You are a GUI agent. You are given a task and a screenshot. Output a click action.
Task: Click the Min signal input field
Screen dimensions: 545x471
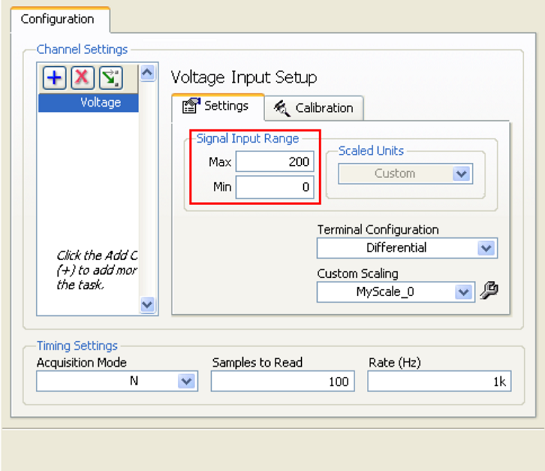click(x=275, y=187)
